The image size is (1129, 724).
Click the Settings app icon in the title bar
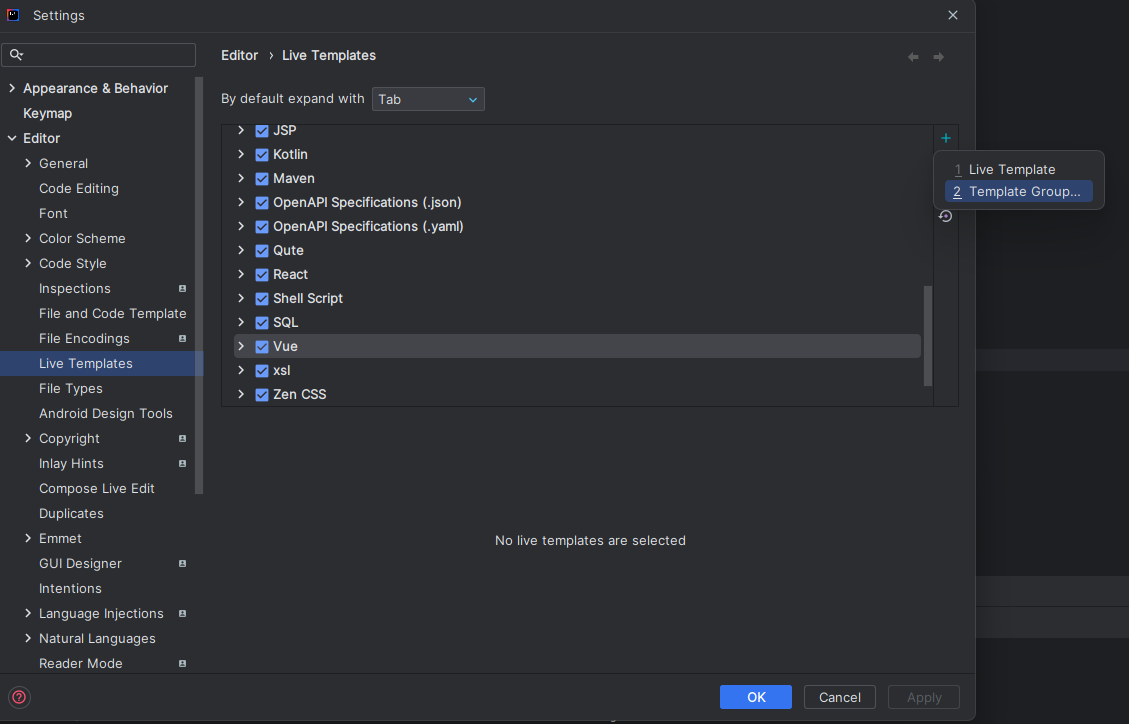pyautogui.click(x=12, y=15)
